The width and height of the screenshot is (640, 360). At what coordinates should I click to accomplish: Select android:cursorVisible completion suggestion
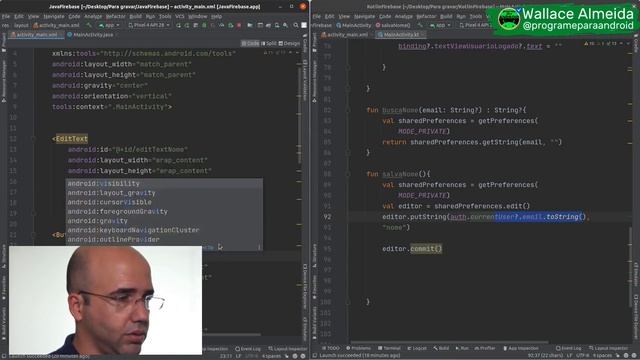[x=164, y=202]
